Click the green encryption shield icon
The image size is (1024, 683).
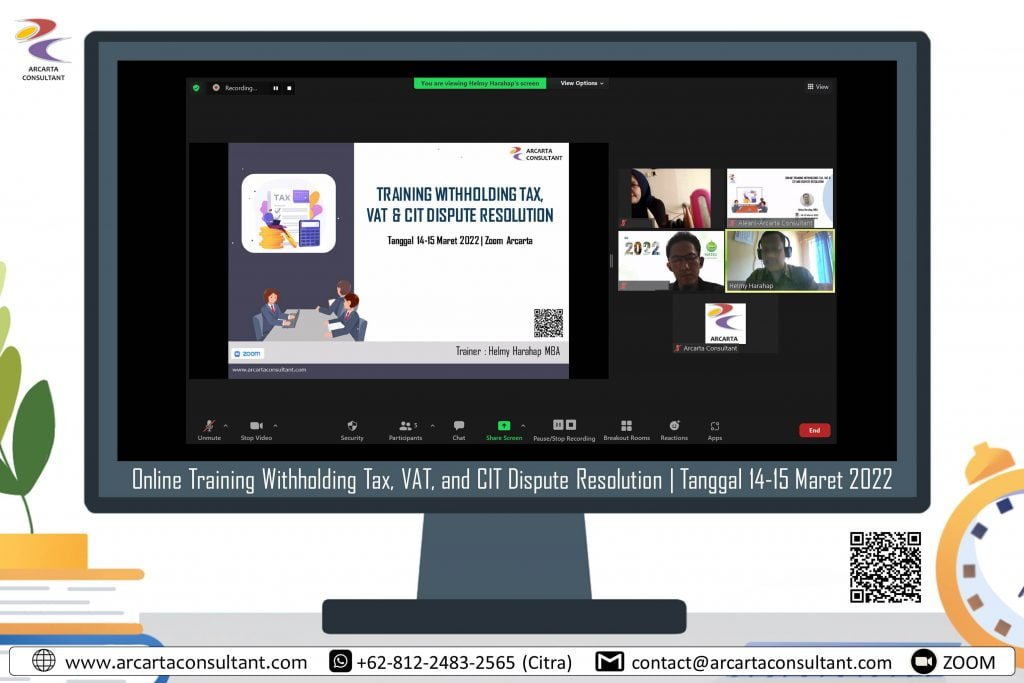coord(196,88)
